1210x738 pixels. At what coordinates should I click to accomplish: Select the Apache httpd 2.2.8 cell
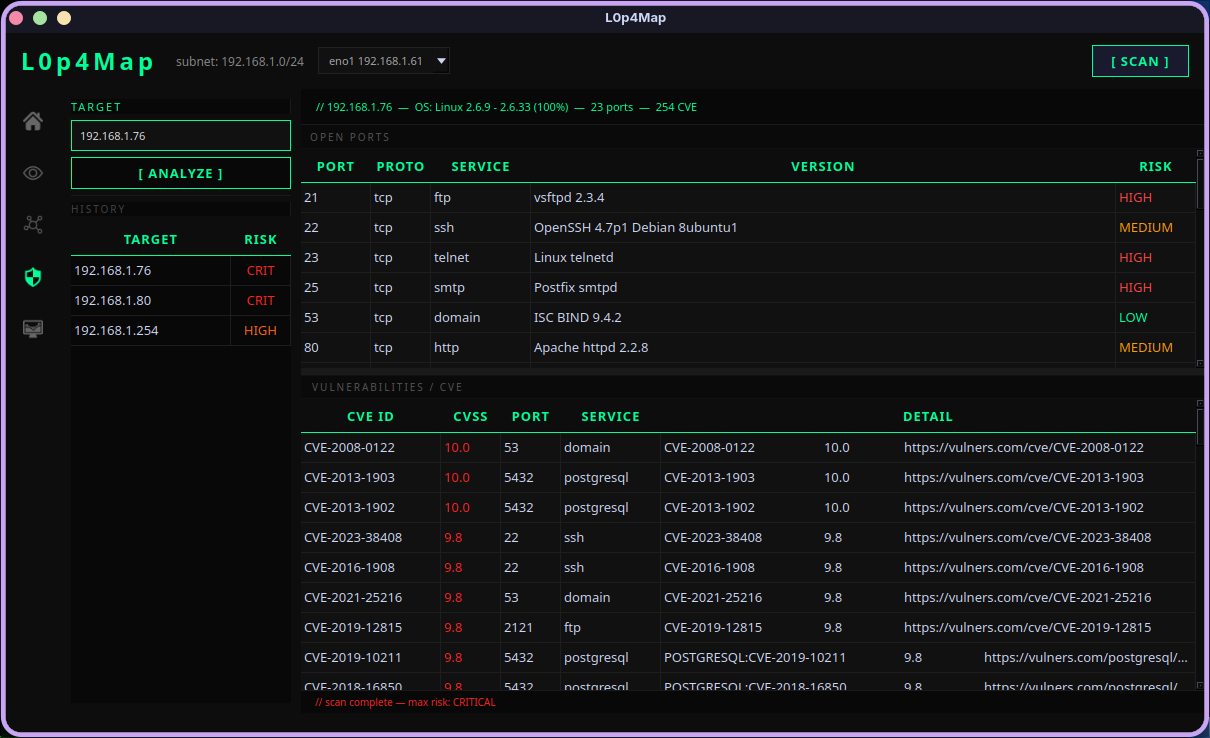[x=823, y=348]
